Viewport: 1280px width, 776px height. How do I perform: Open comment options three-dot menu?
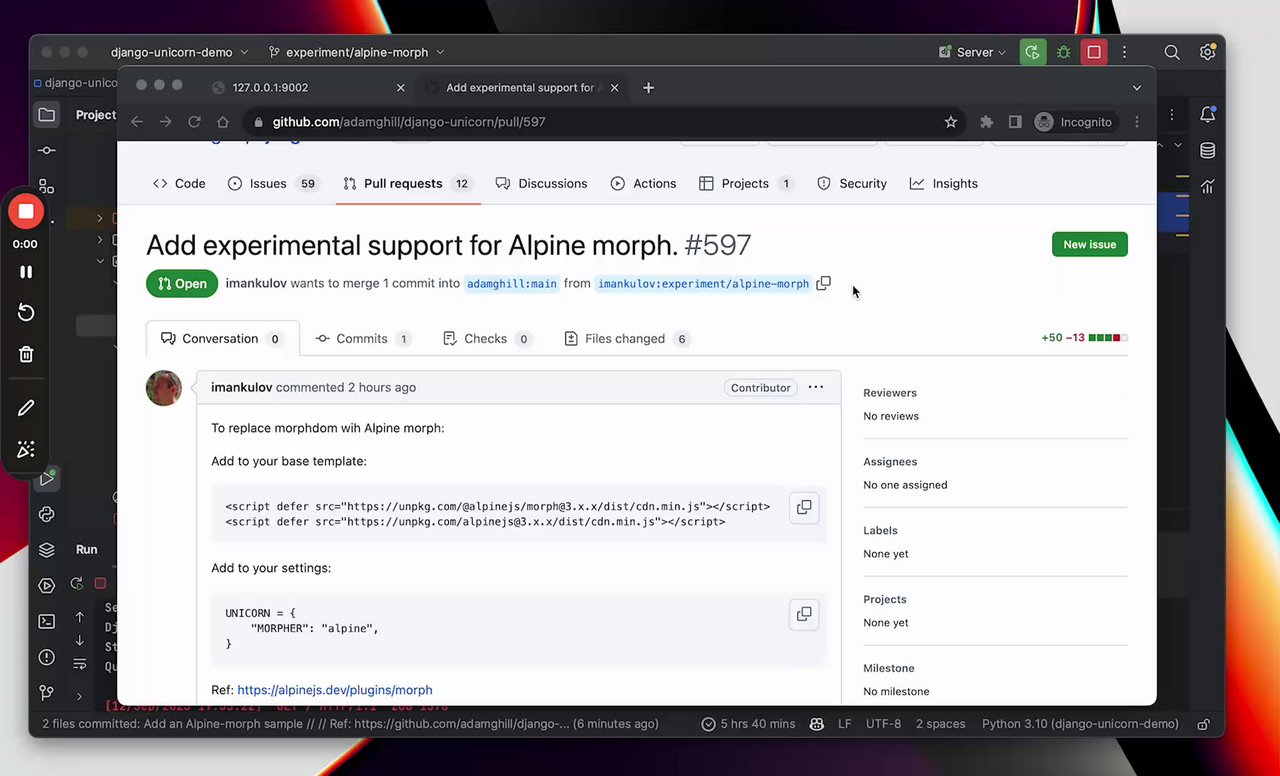point(816,387)
